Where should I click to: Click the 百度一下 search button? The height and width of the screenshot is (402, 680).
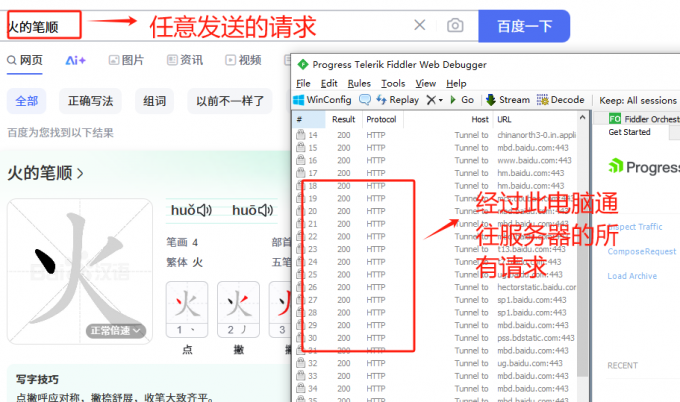tap(524, 26)
